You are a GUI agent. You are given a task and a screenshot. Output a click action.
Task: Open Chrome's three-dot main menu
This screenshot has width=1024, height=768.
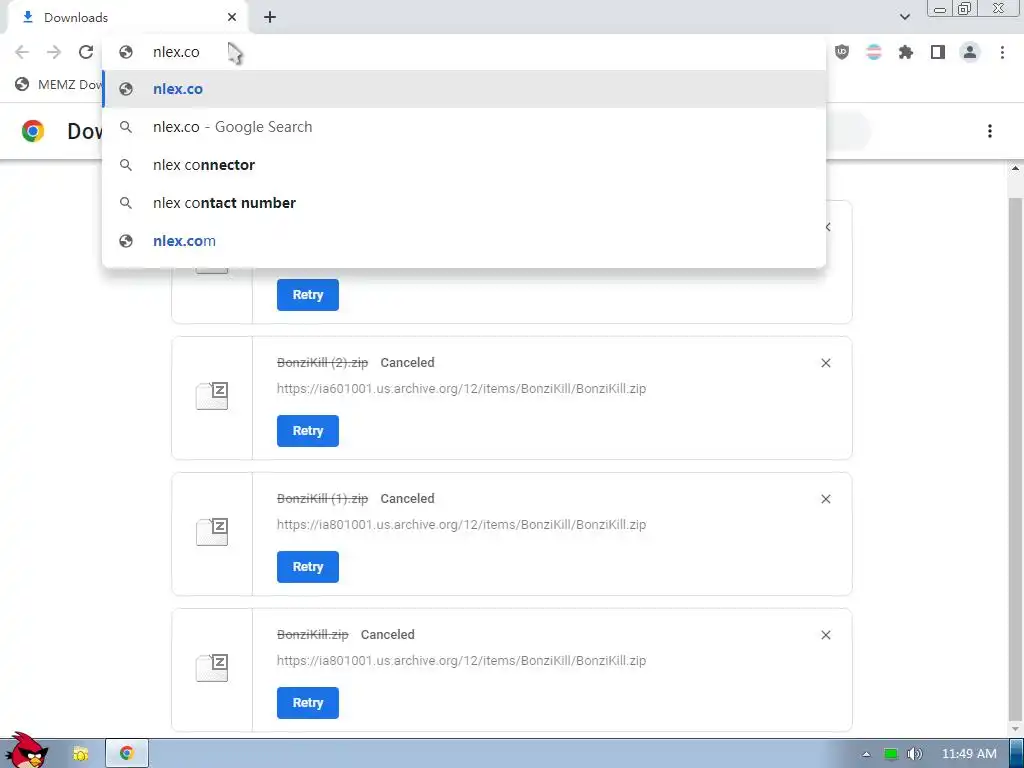click(1002, 52)
